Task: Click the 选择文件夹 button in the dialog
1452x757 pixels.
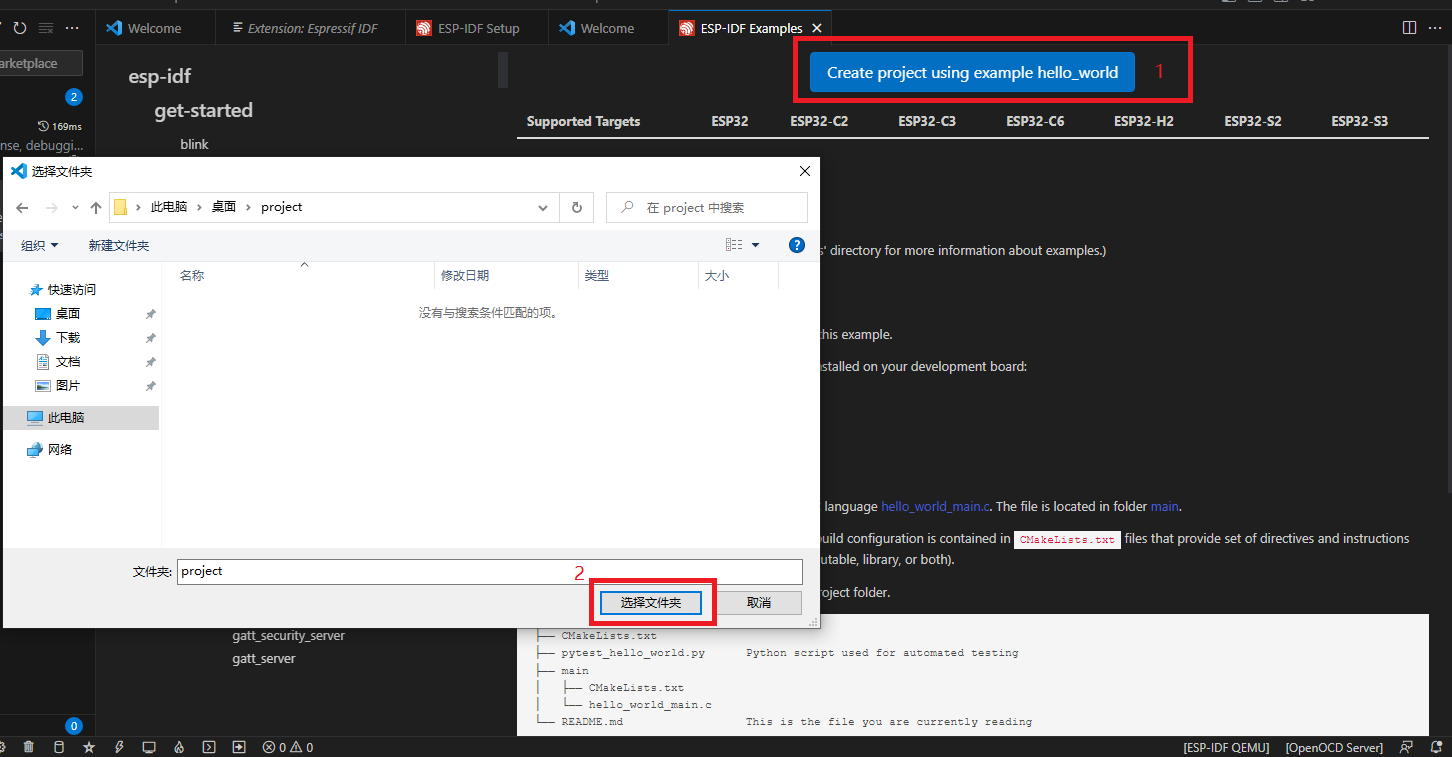Action: (651, 603)
